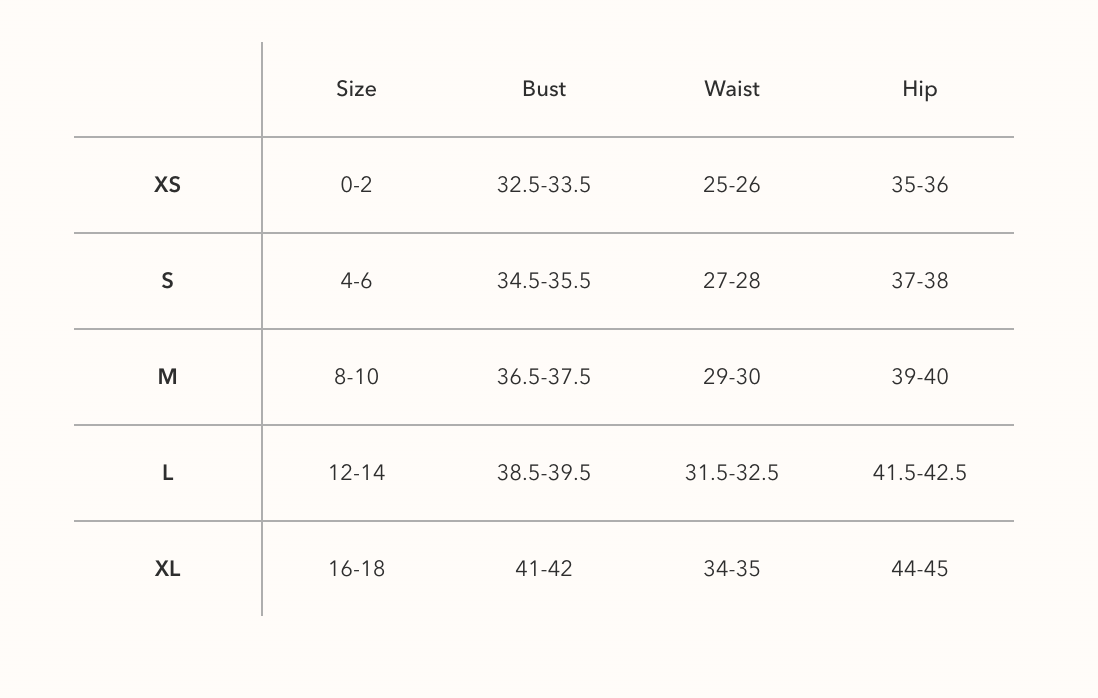The width and height of the screenshot is (1098, 698).
Task: Click the bust value 32.5-33.5
Action: [x=544, y=185]
